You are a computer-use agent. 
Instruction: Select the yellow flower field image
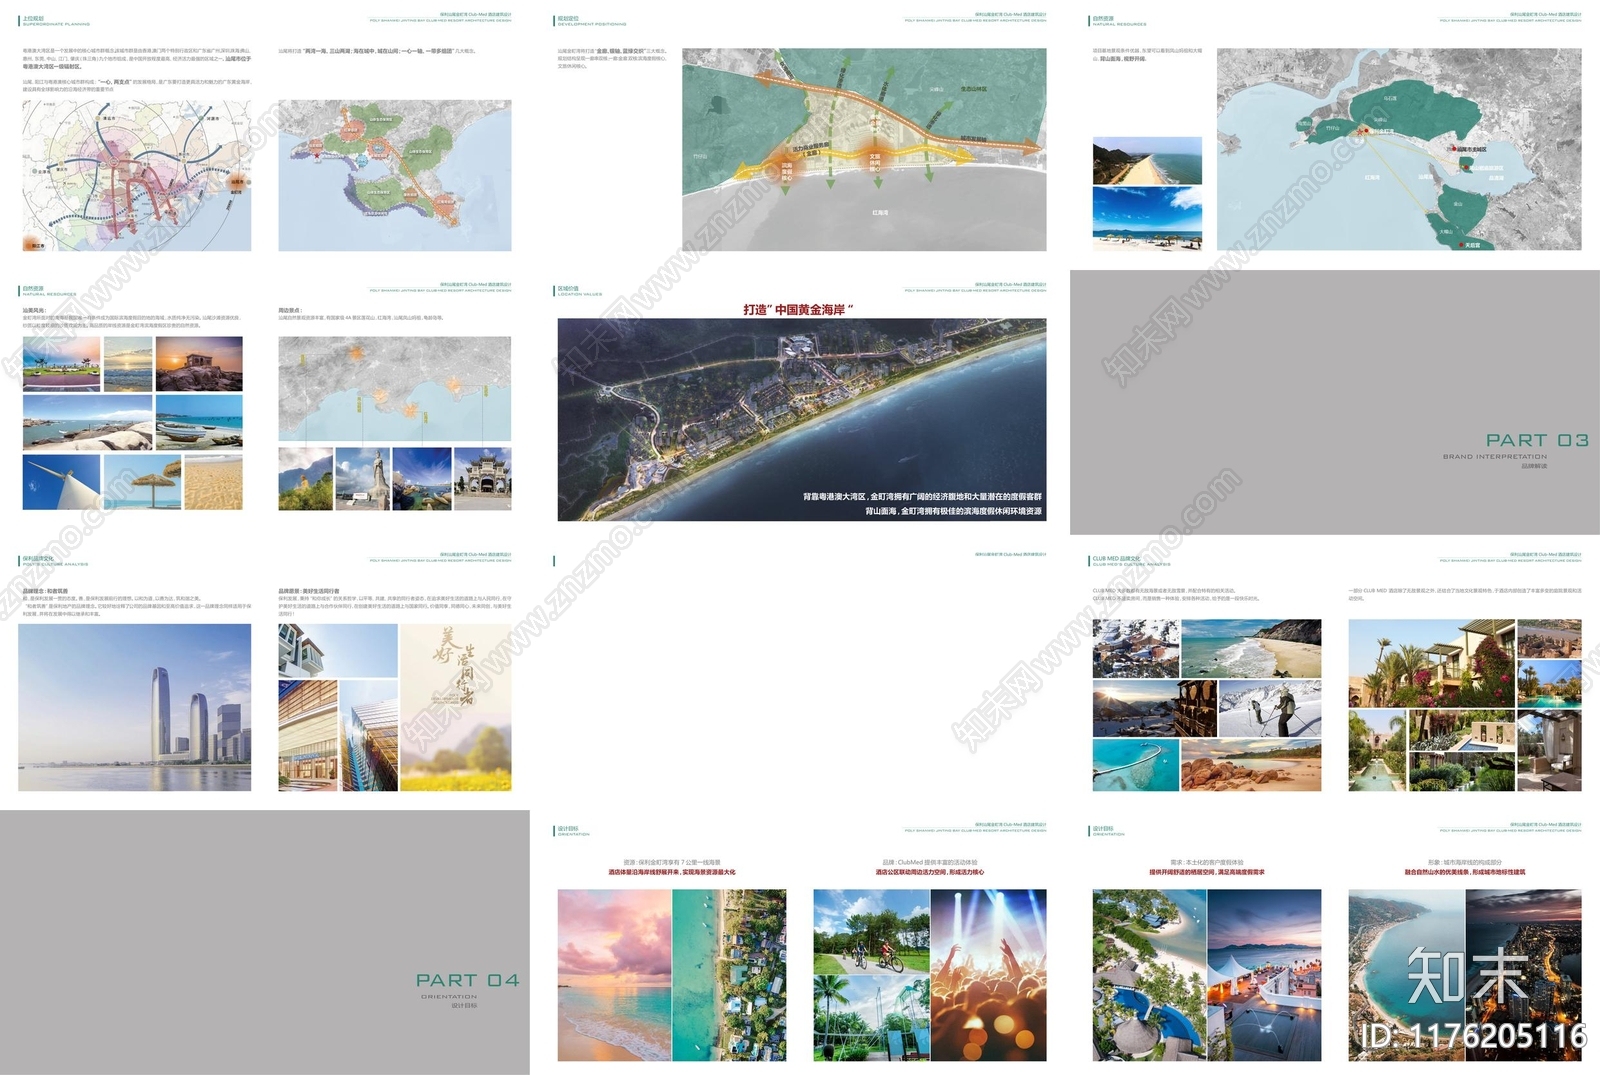click(455, 755)
